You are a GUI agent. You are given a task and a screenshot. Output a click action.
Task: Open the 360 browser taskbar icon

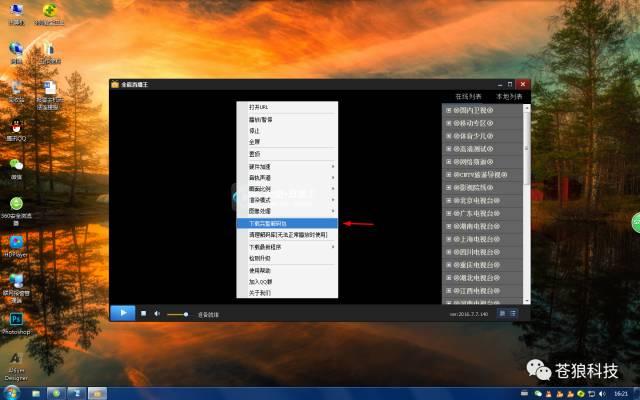click(x=56, y=393)
